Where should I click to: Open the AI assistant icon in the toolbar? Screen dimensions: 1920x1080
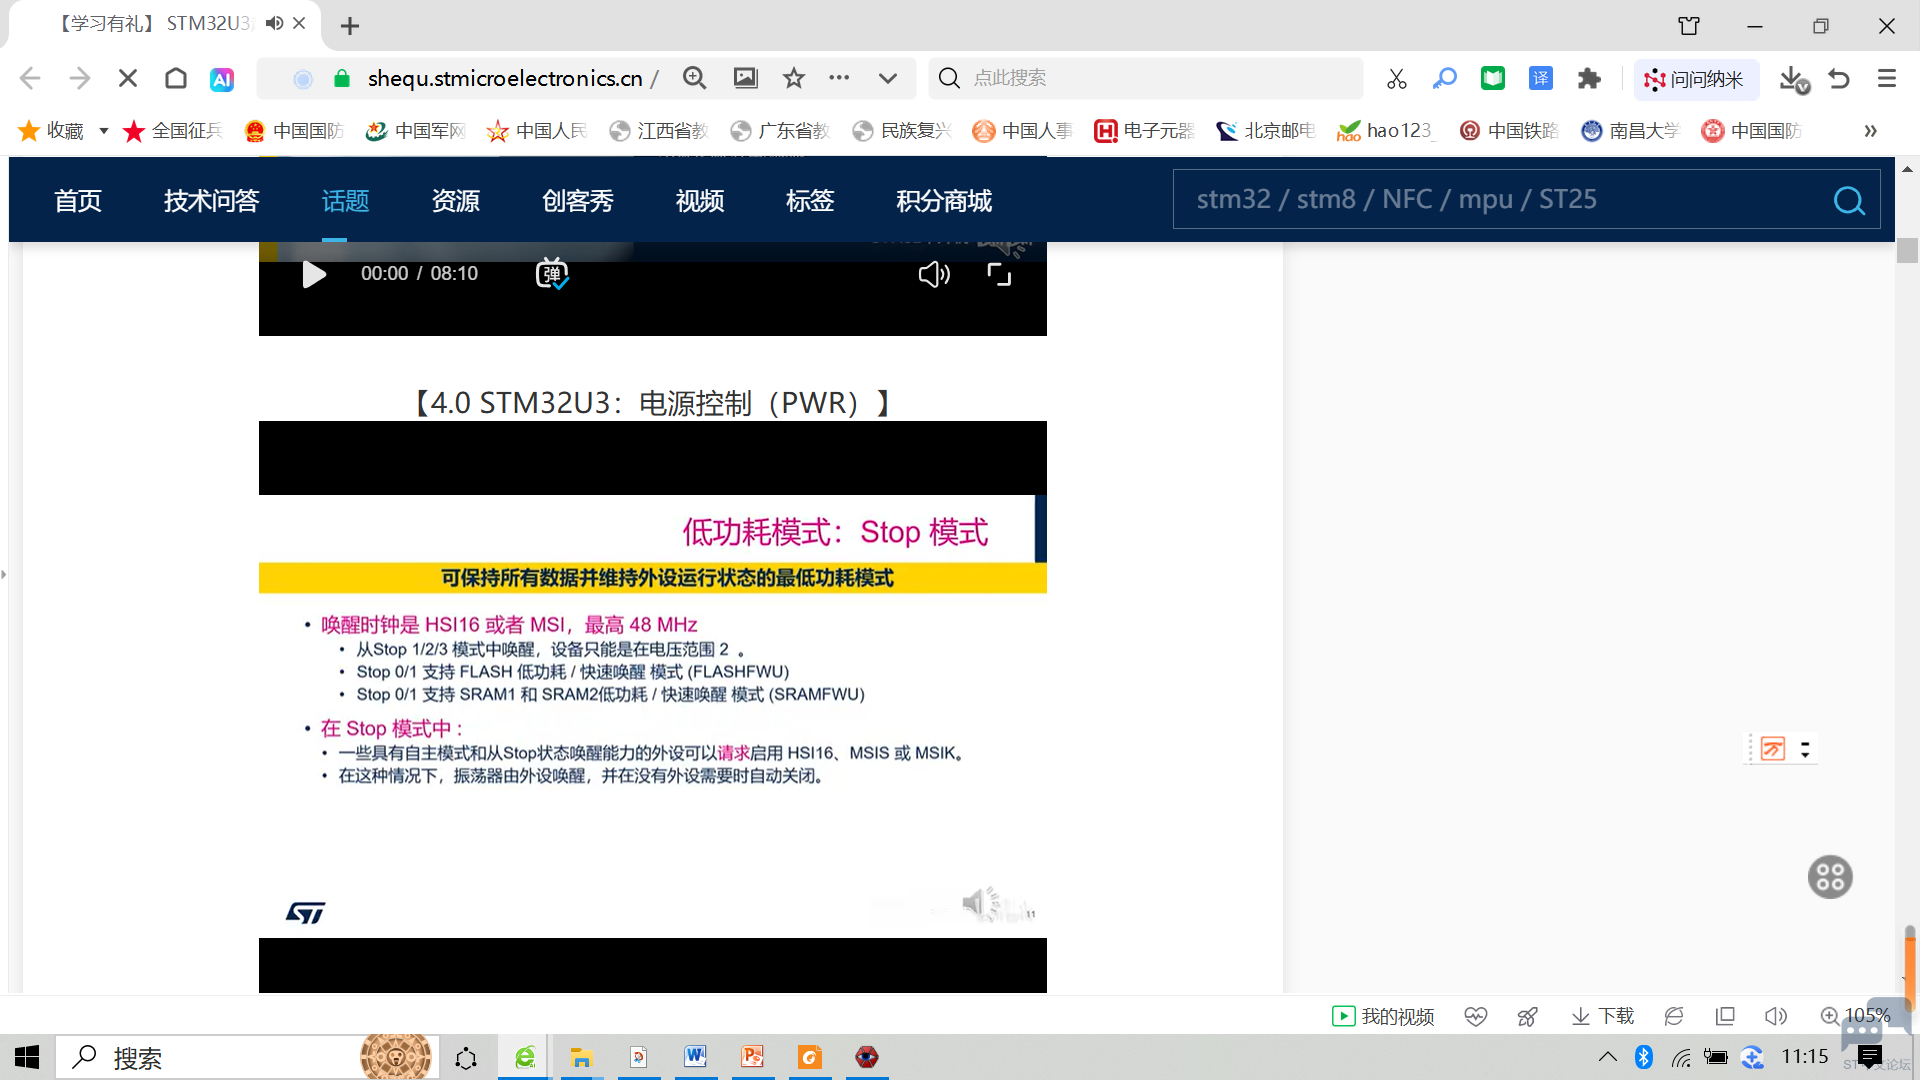(222, 79)
